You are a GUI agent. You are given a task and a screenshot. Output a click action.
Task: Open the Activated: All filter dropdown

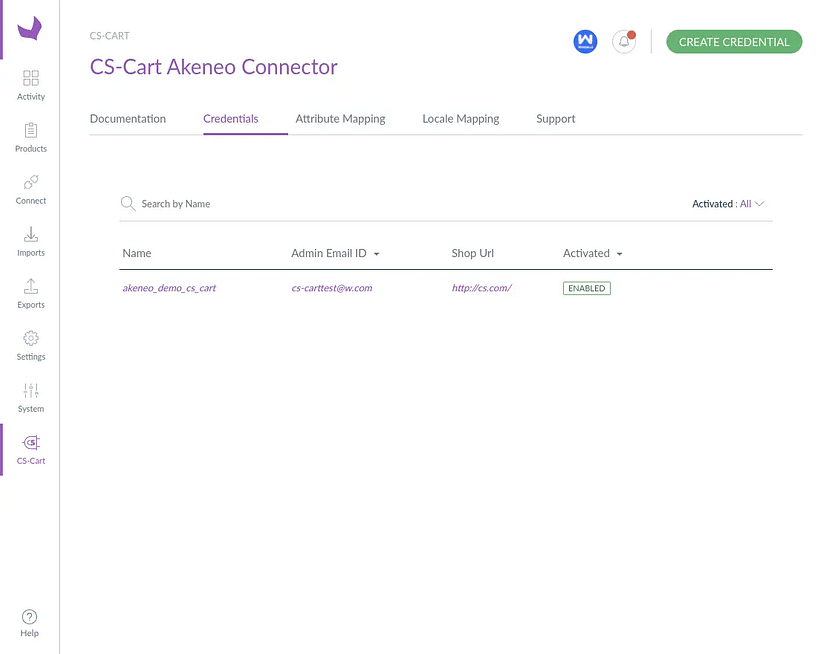click(x=728, y=203)
